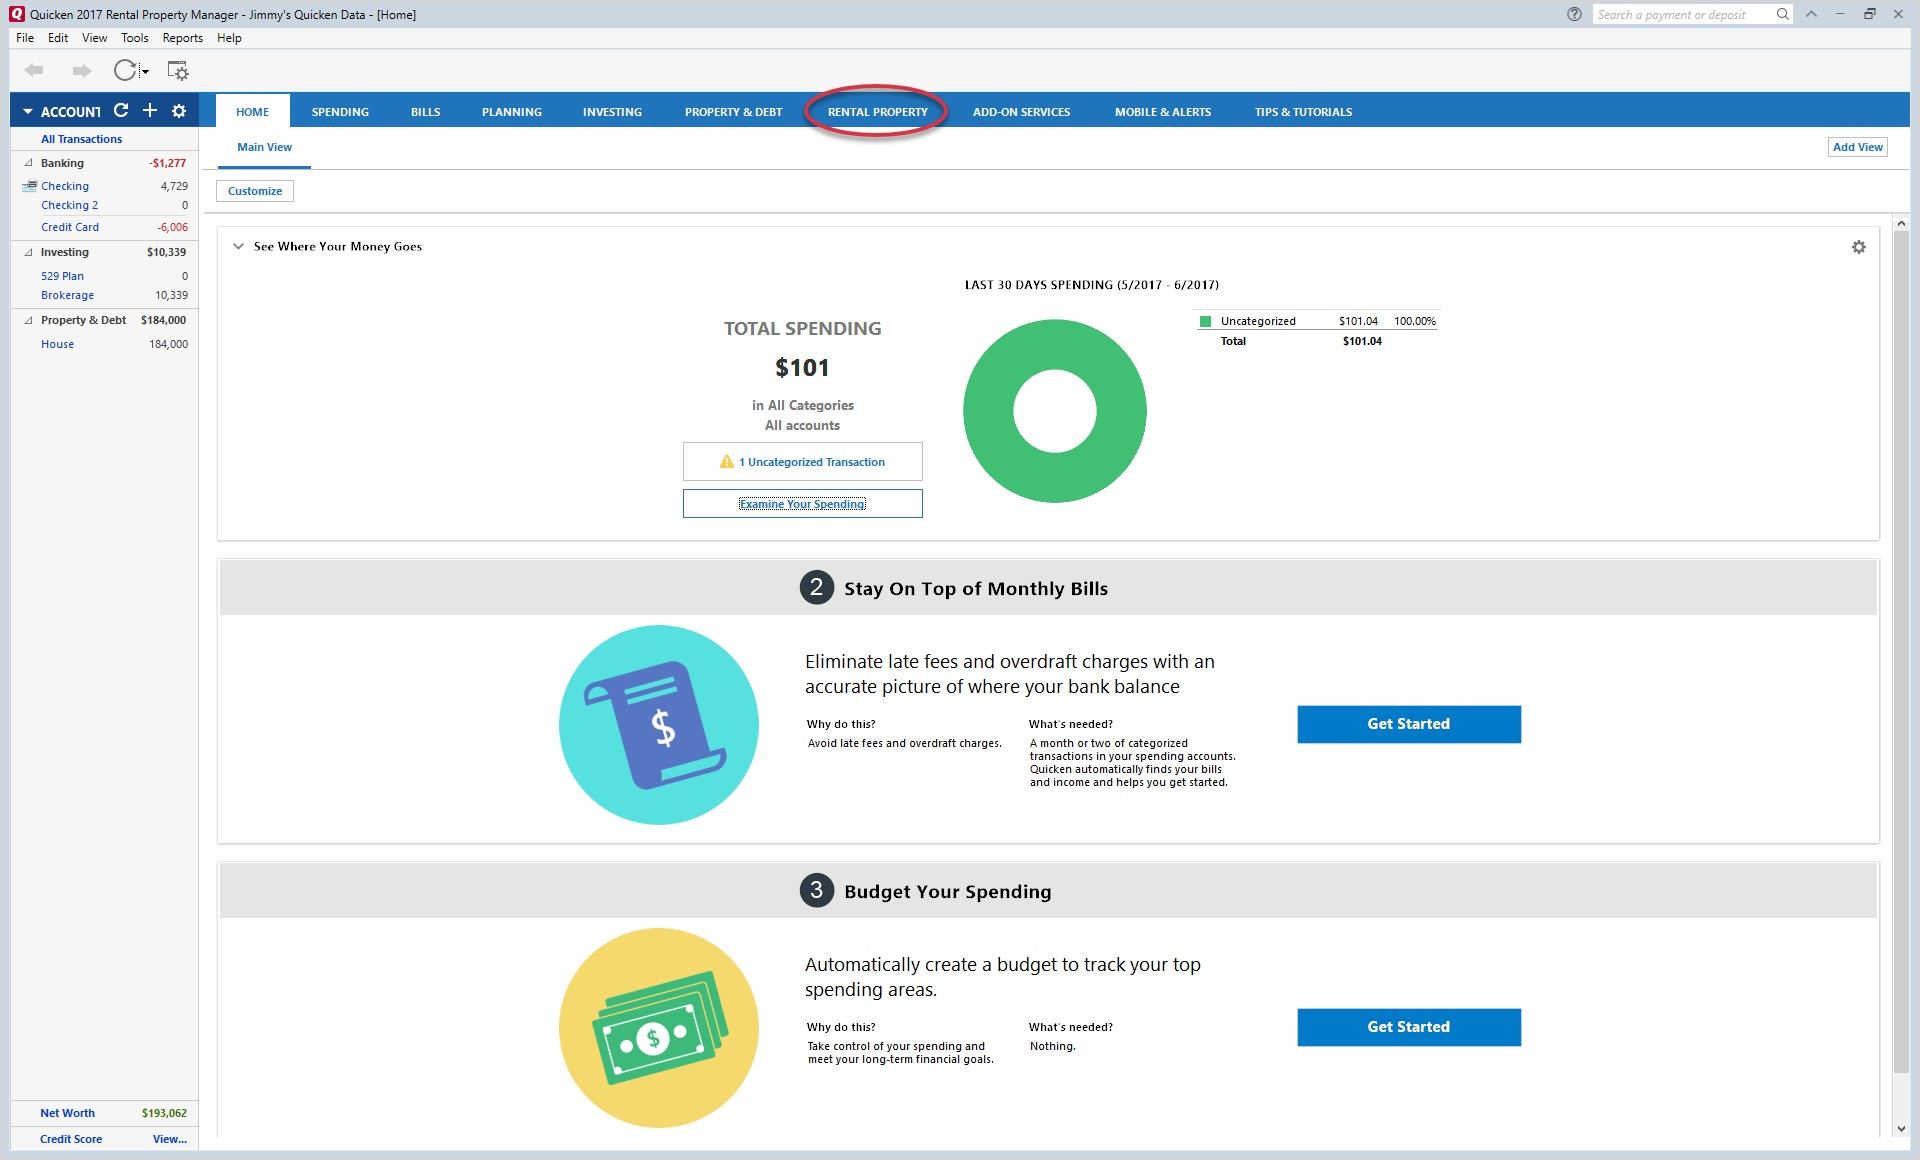Click Get Started for Monthly Bills
Viewport: 1920px width, 1160px height.
click(1408, 724)
